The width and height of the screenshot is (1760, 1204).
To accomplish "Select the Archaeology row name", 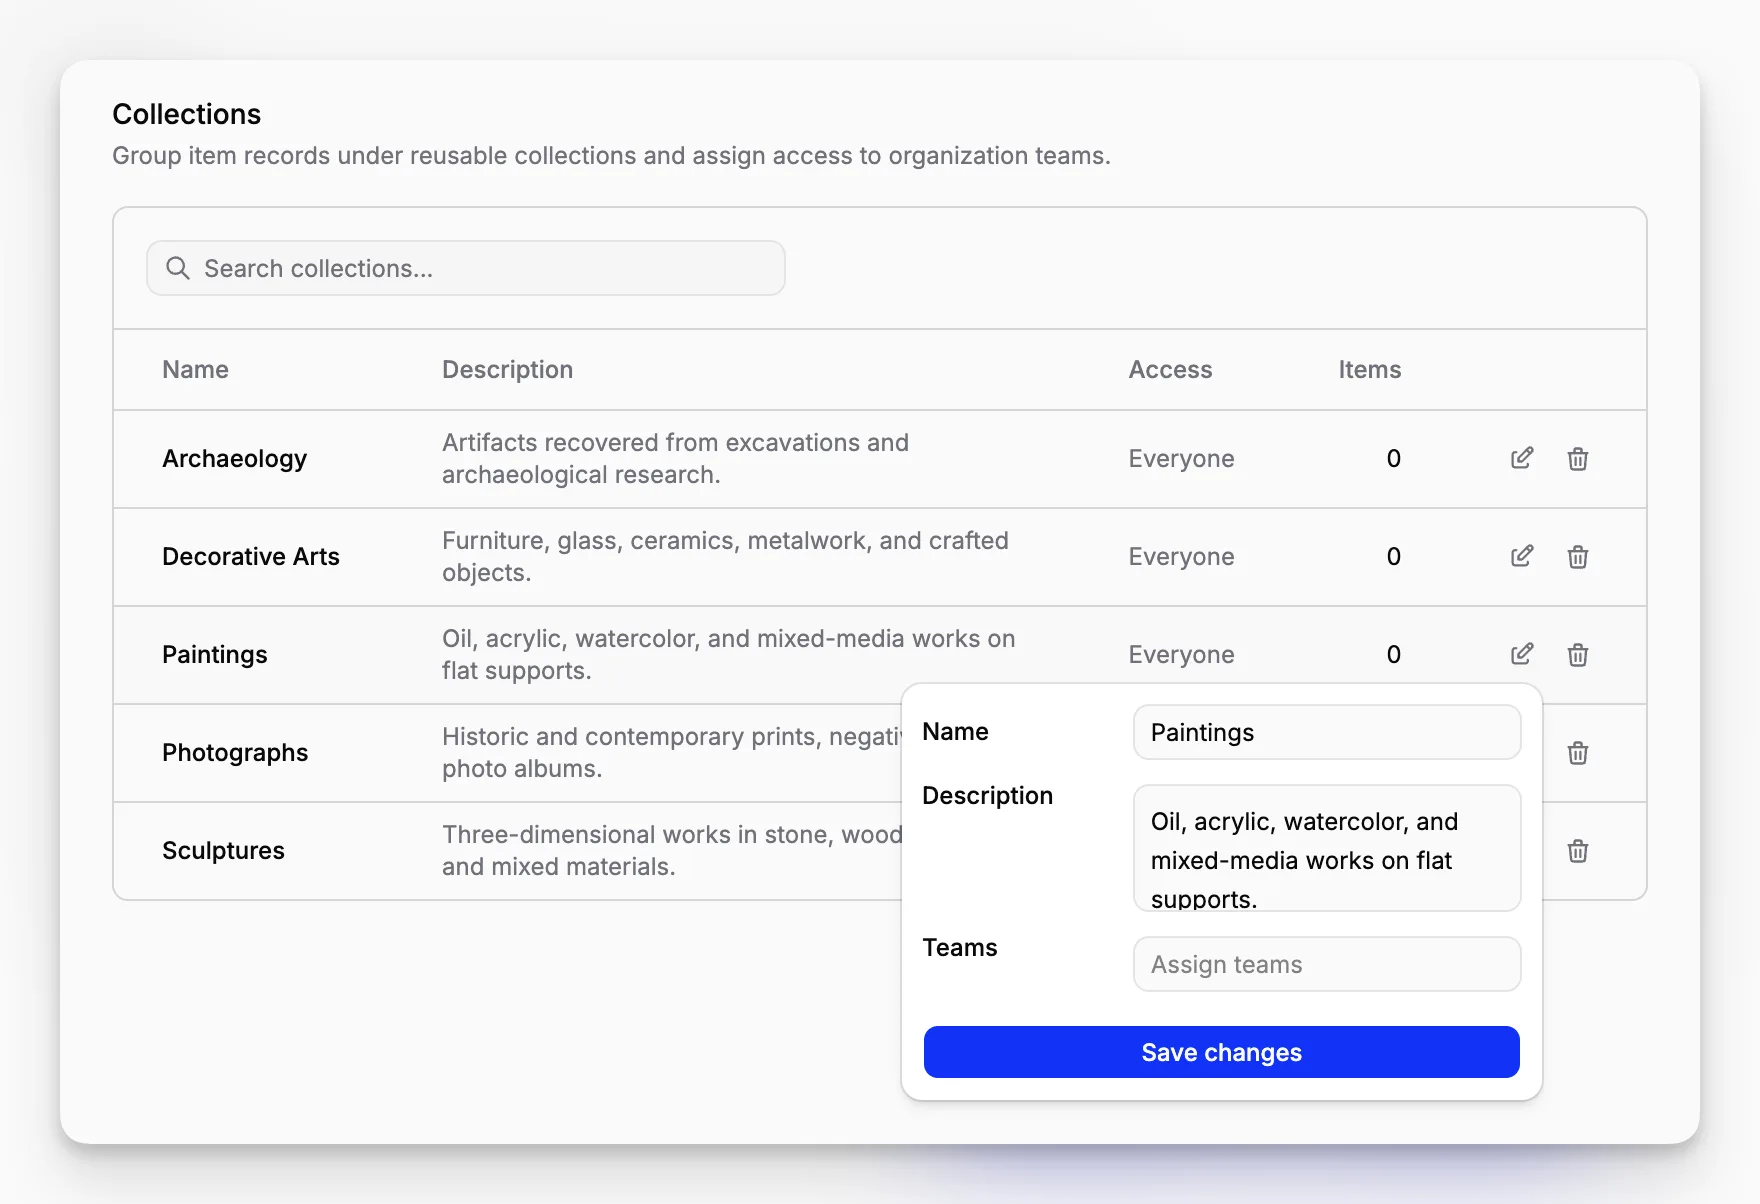I will pos(235,458).
